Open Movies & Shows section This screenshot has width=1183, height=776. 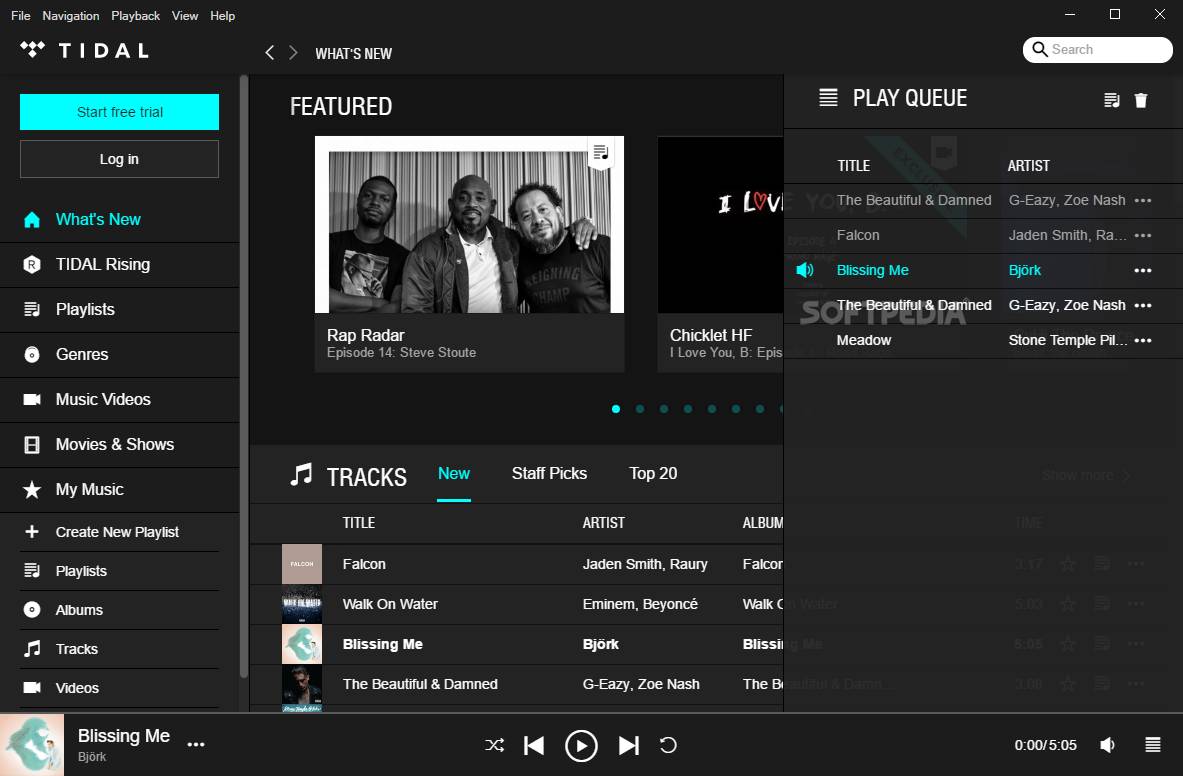coord(119,445)
